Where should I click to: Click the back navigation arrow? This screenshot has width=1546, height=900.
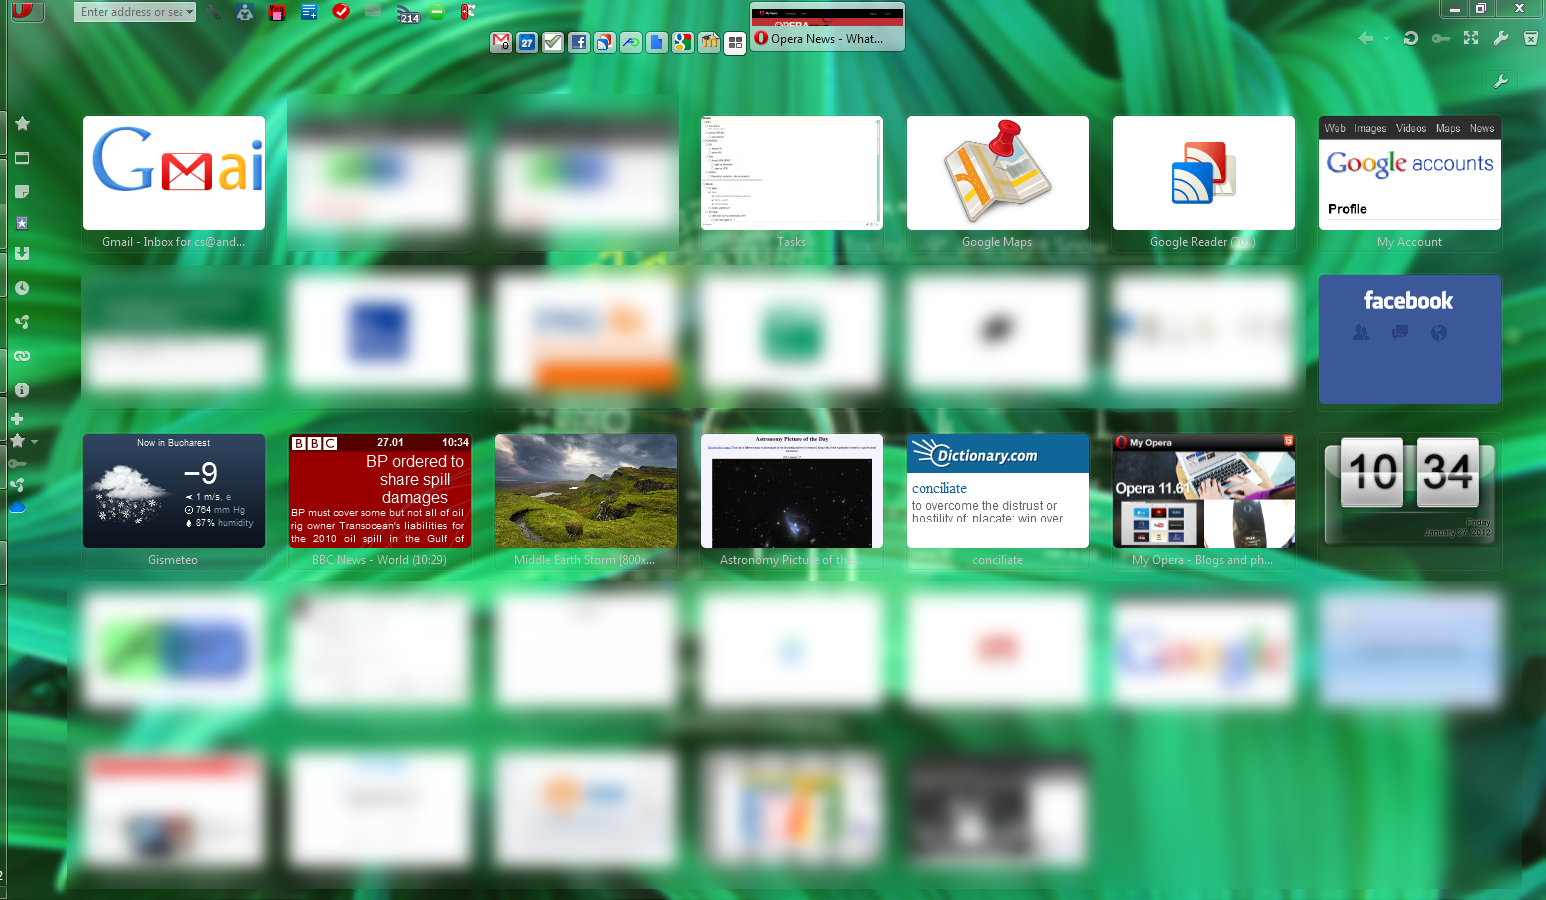coord(1366,38)
